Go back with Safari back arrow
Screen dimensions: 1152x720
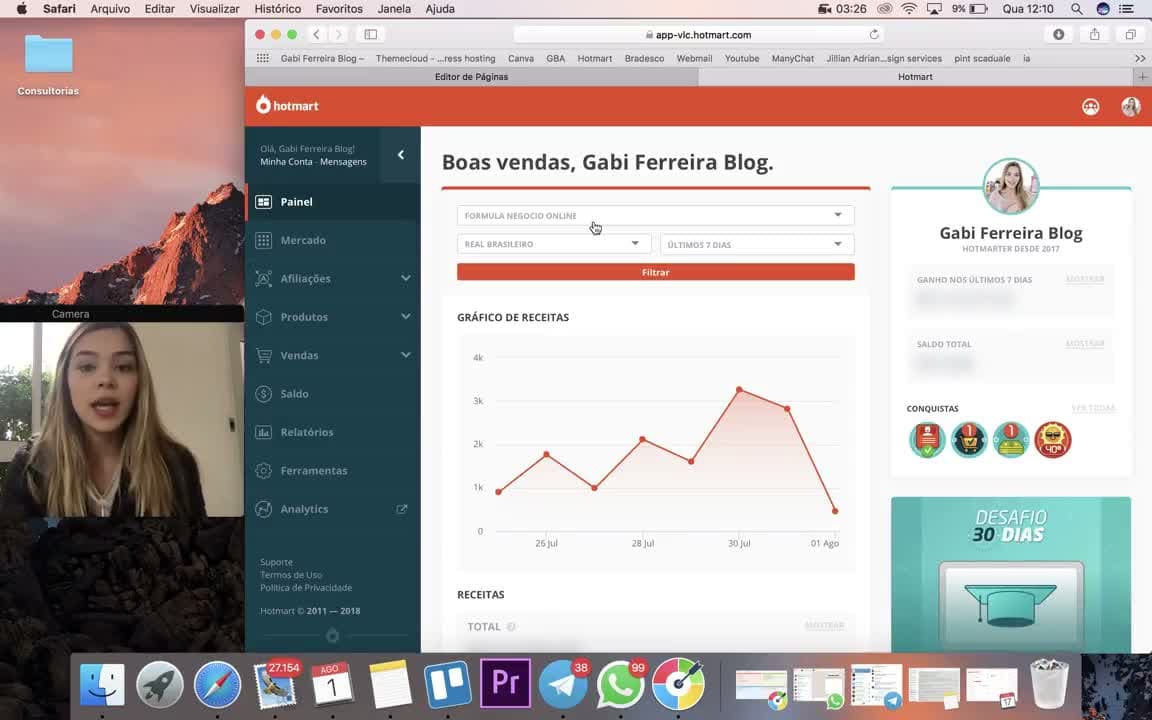click(316, 35)
